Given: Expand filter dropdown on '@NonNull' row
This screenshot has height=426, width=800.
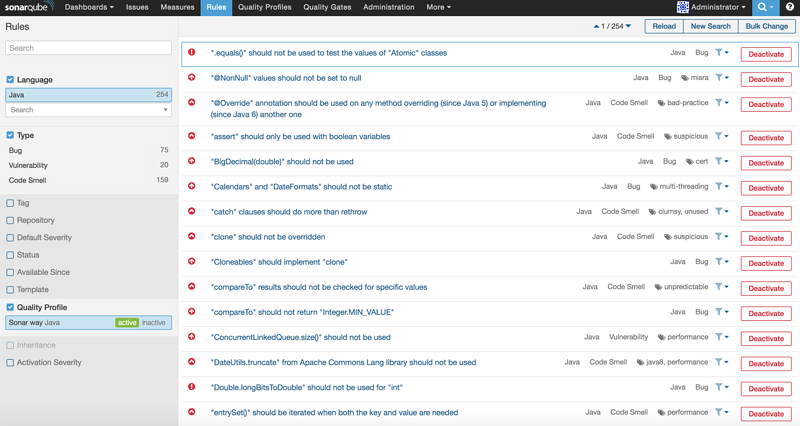Looking at the screenshot, I should coord(727,78).
